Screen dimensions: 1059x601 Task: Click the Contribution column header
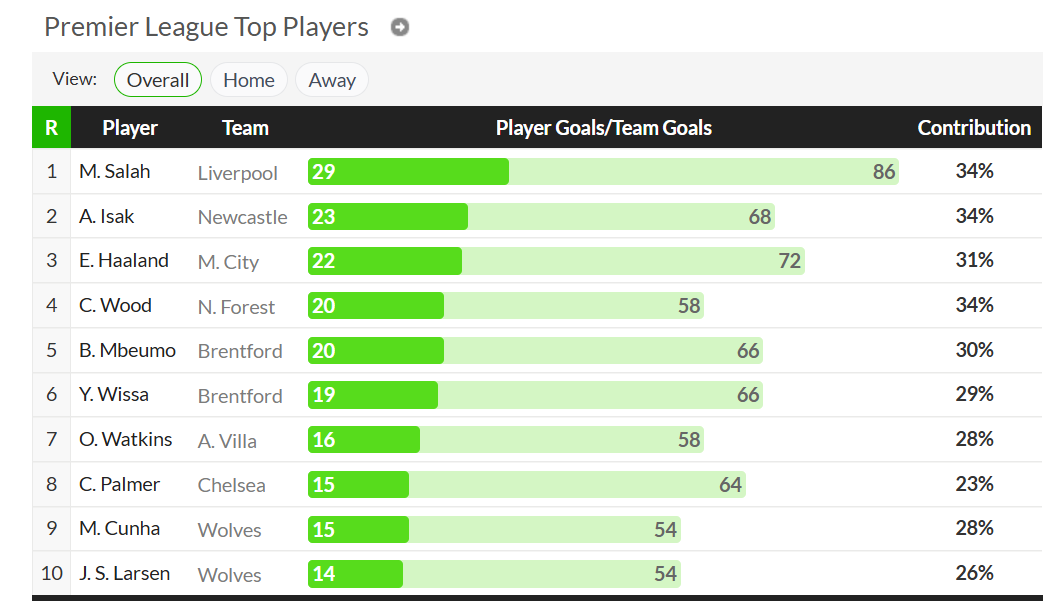click(x=974, y=128)
